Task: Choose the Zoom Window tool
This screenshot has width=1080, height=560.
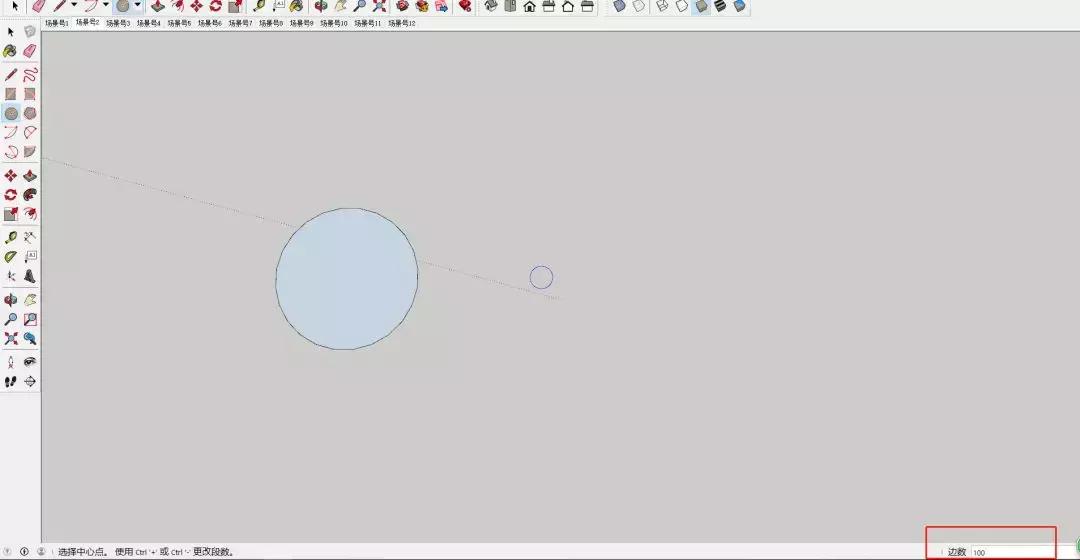Action: click(30, 320)
